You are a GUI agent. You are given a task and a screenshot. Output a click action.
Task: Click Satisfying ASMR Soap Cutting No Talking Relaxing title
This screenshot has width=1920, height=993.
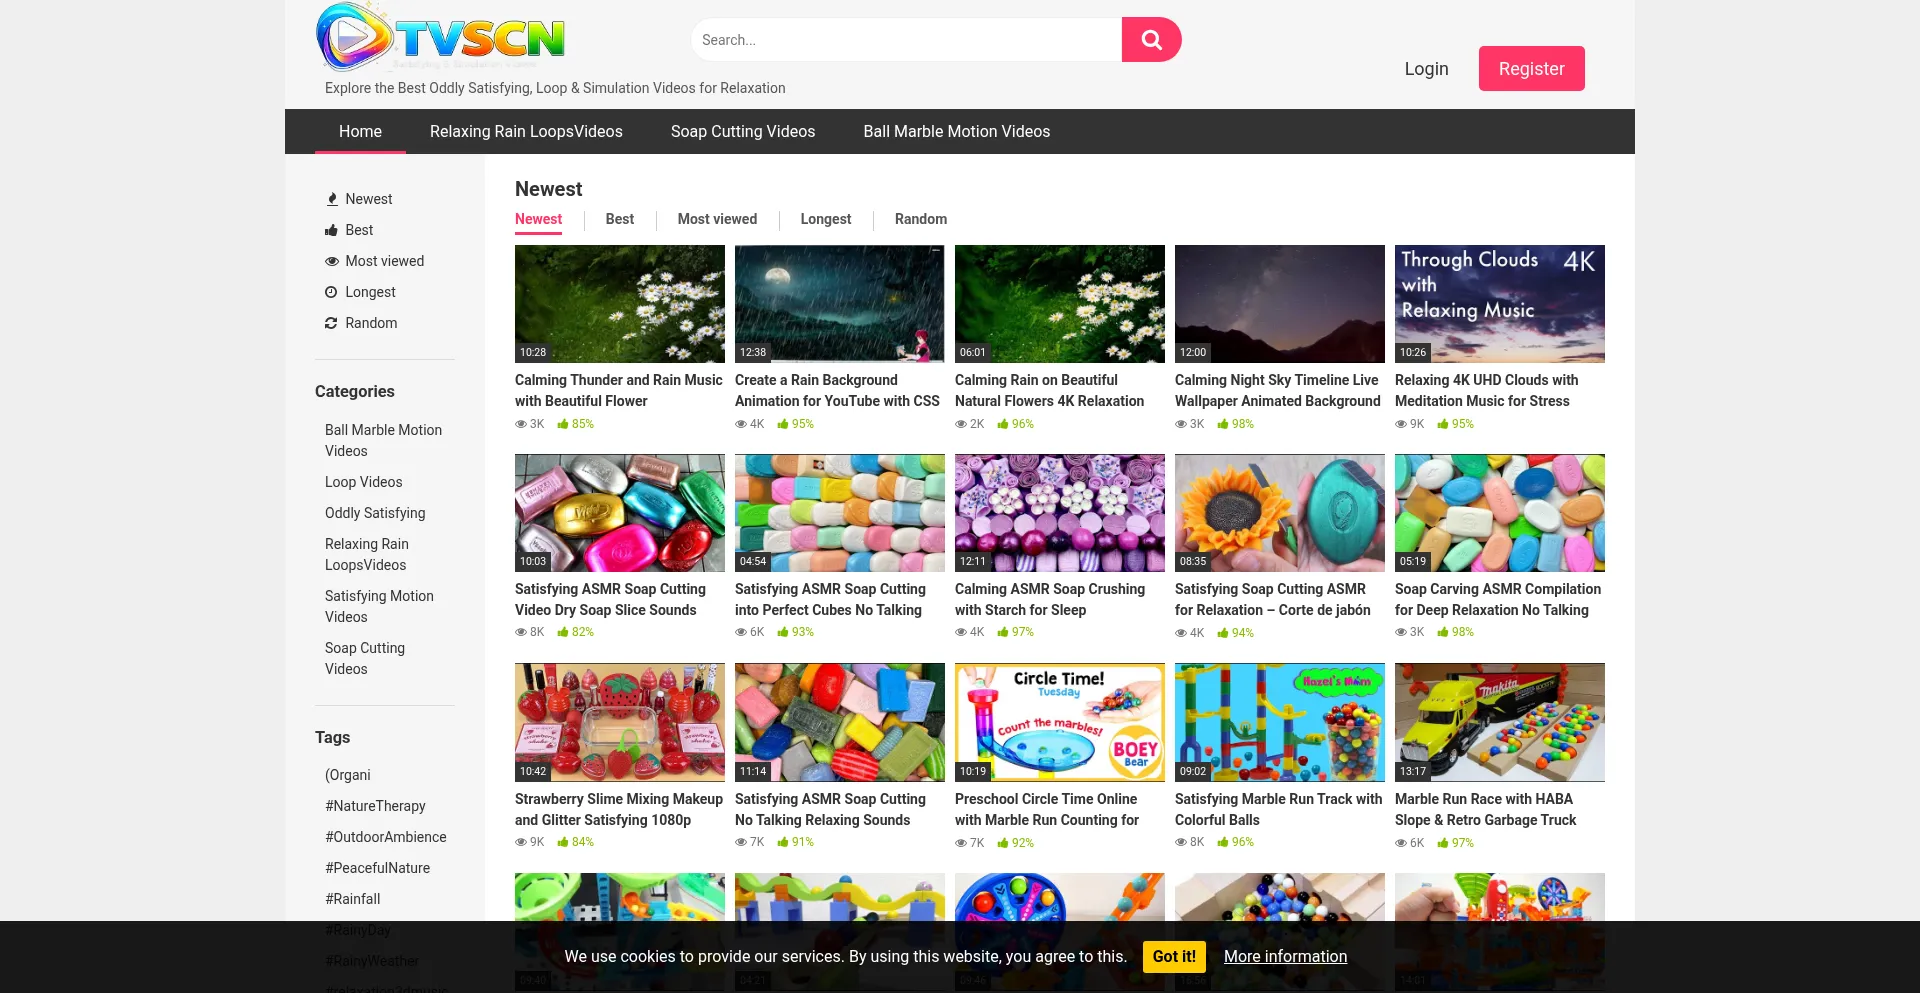tap(830, 810)
